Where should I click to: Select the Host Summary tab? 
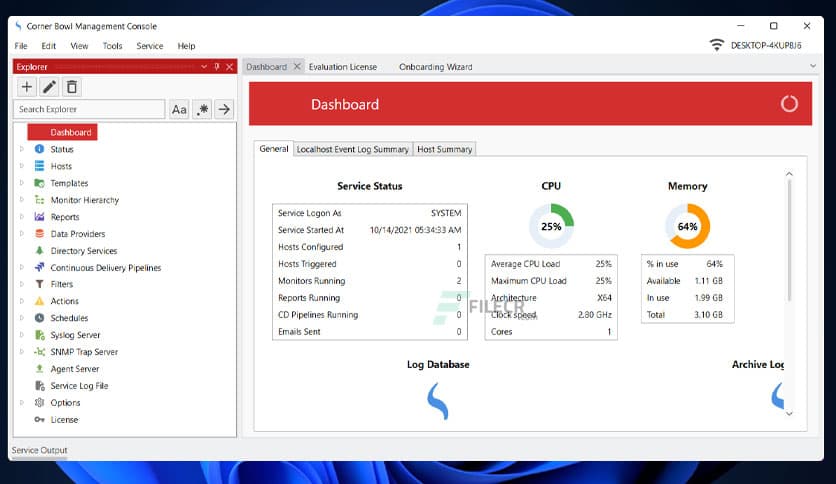(445, 149)
